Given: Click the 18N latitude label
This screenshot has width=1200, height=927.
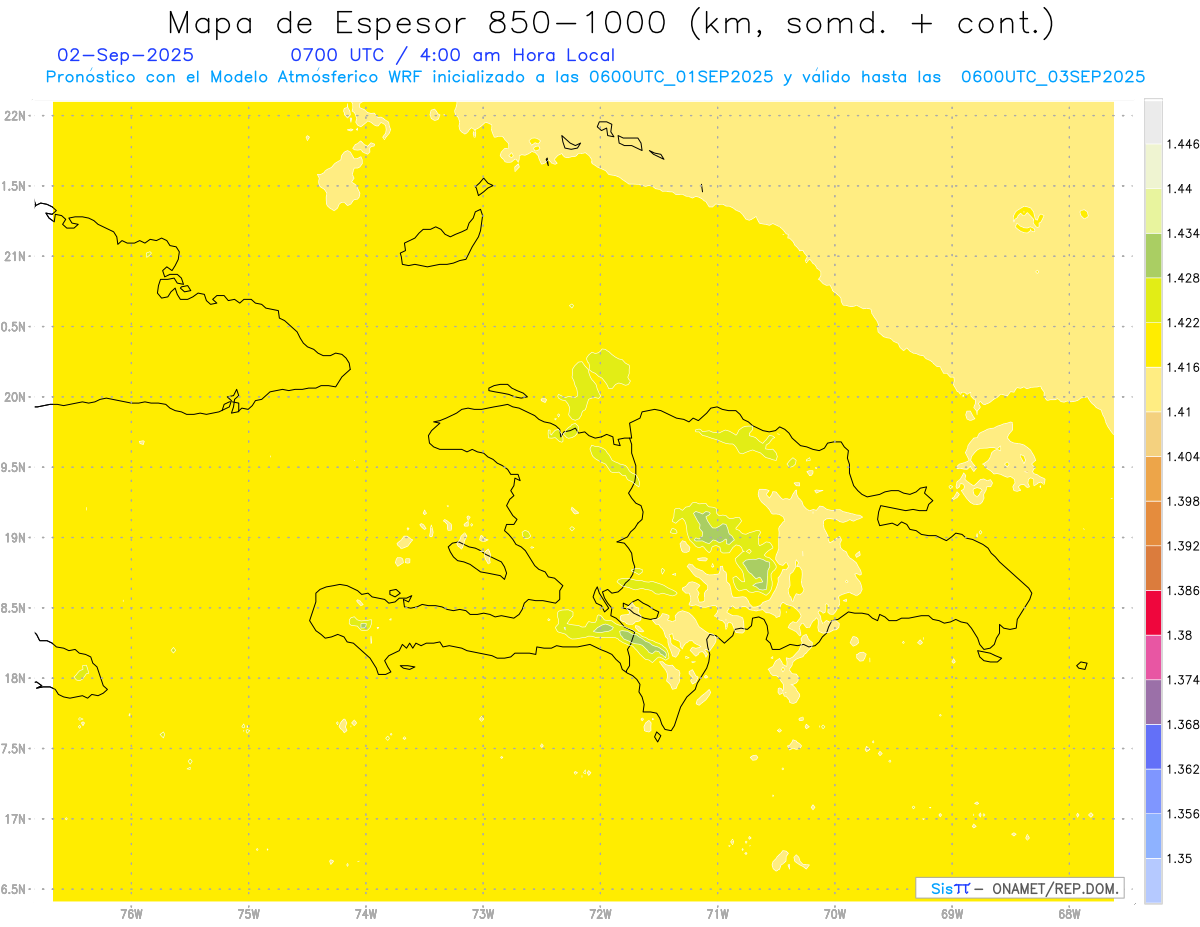Looking at the screenshot, I should coord(15,679).
